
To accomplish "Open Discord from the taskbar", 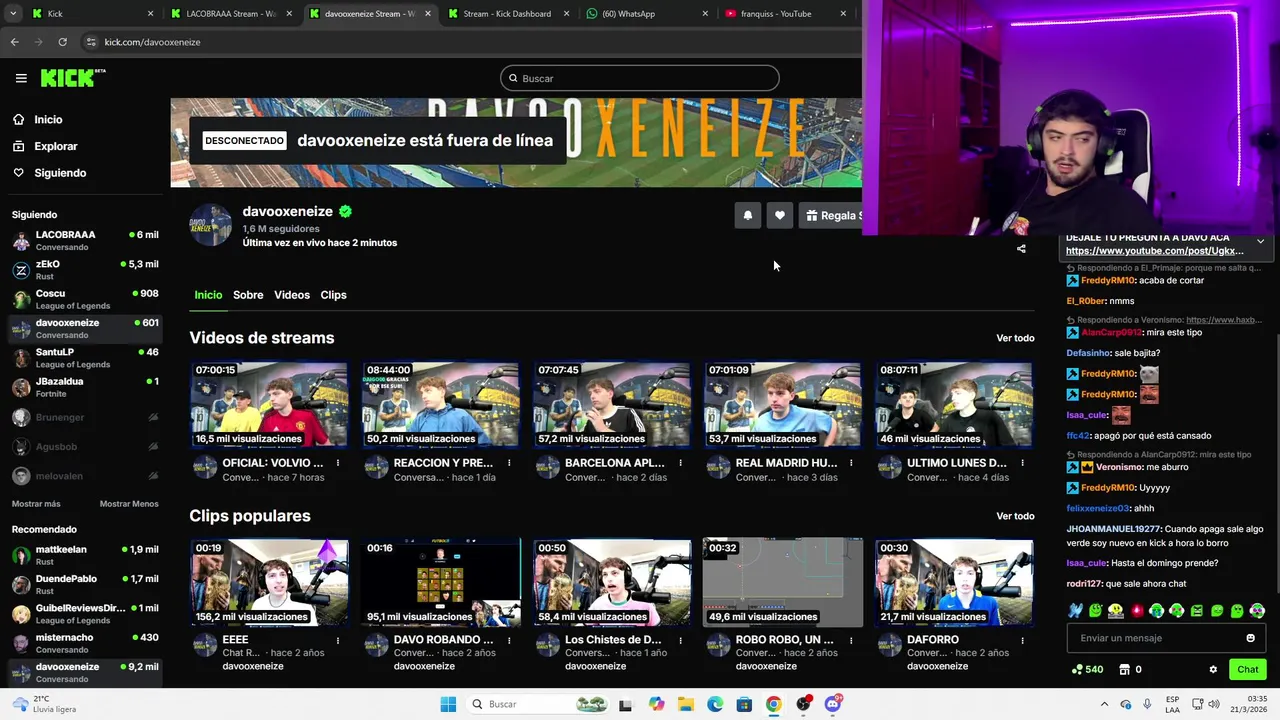I will [x=833, y=704].
